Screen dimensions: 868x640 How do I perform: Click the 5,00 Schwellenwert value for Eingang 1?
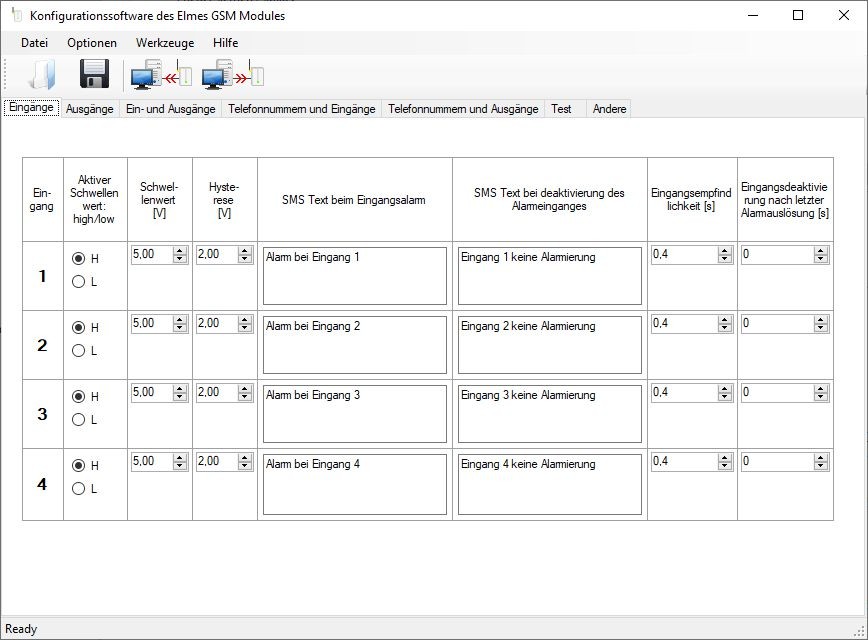(143, 254)
